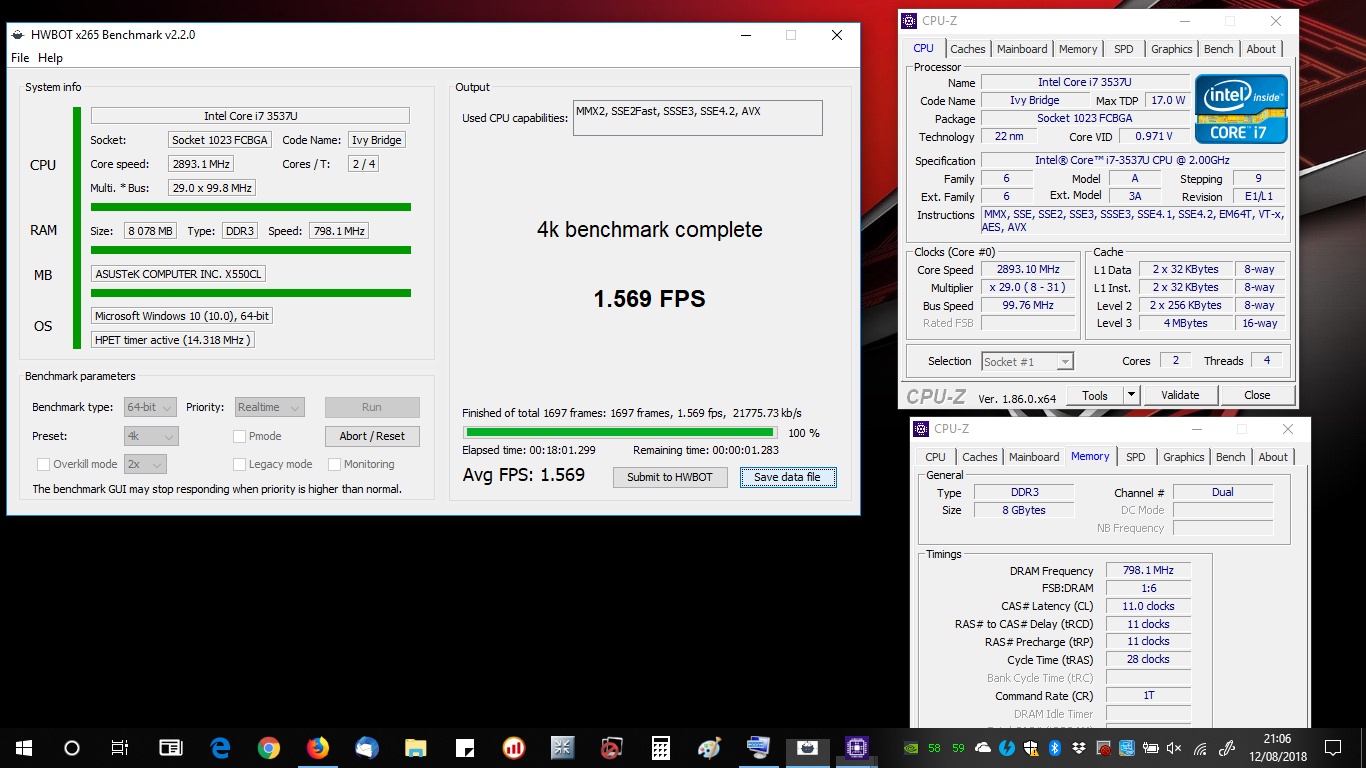Open the Windows Ink Workspace pen icon
This screenshot has height=768, width=1366.
tap(1225, 747)
